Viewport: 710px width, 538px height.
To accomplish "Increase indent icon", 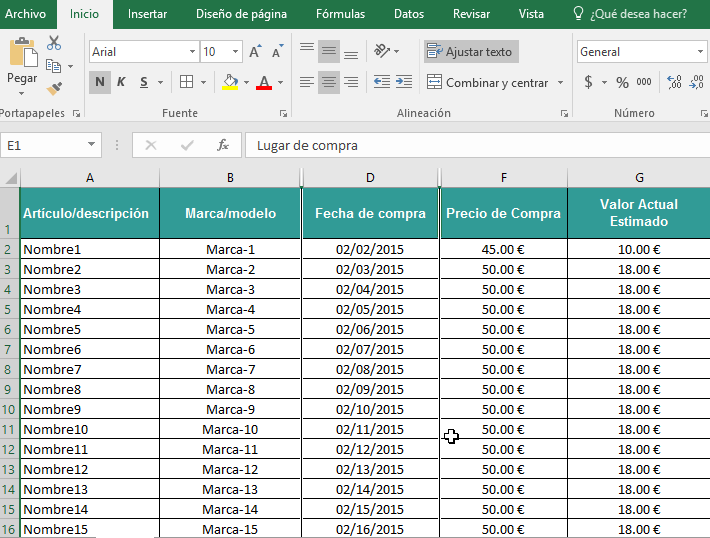I will (x=404, y=82).
